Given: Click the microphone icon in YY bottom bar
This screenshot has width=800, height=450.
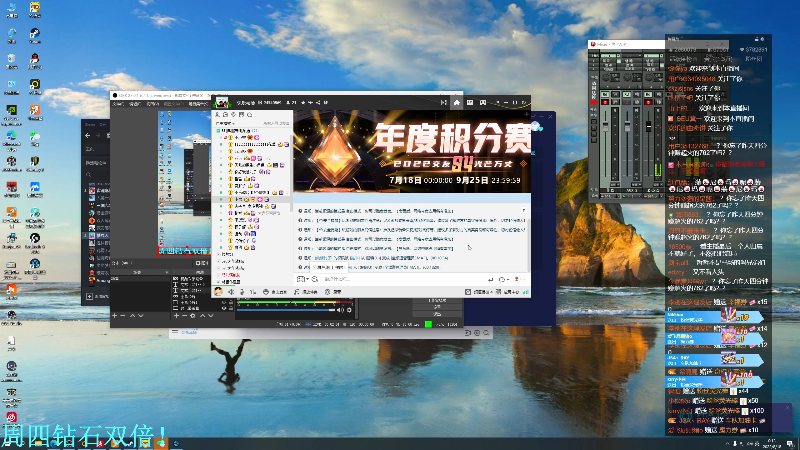Looking at the screenshot, I should click(x=242, y=292).
